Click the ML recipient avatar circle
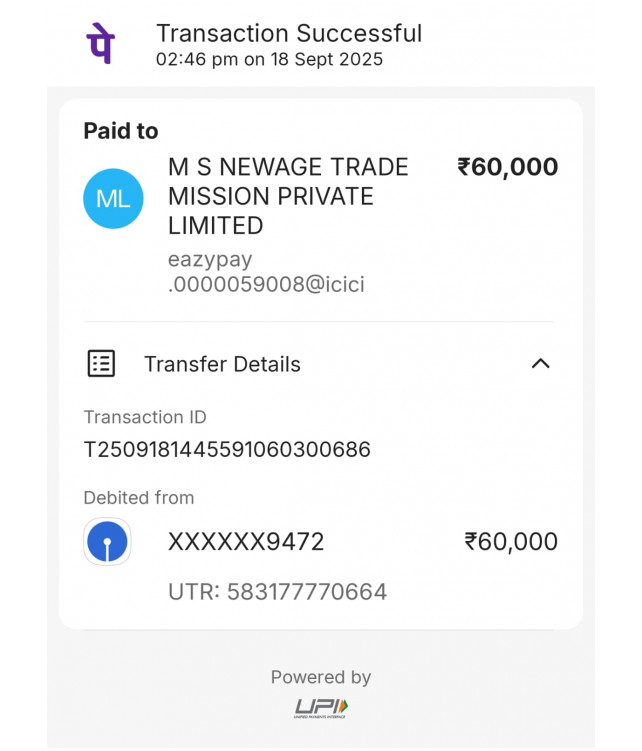 (x=113, y=198)
